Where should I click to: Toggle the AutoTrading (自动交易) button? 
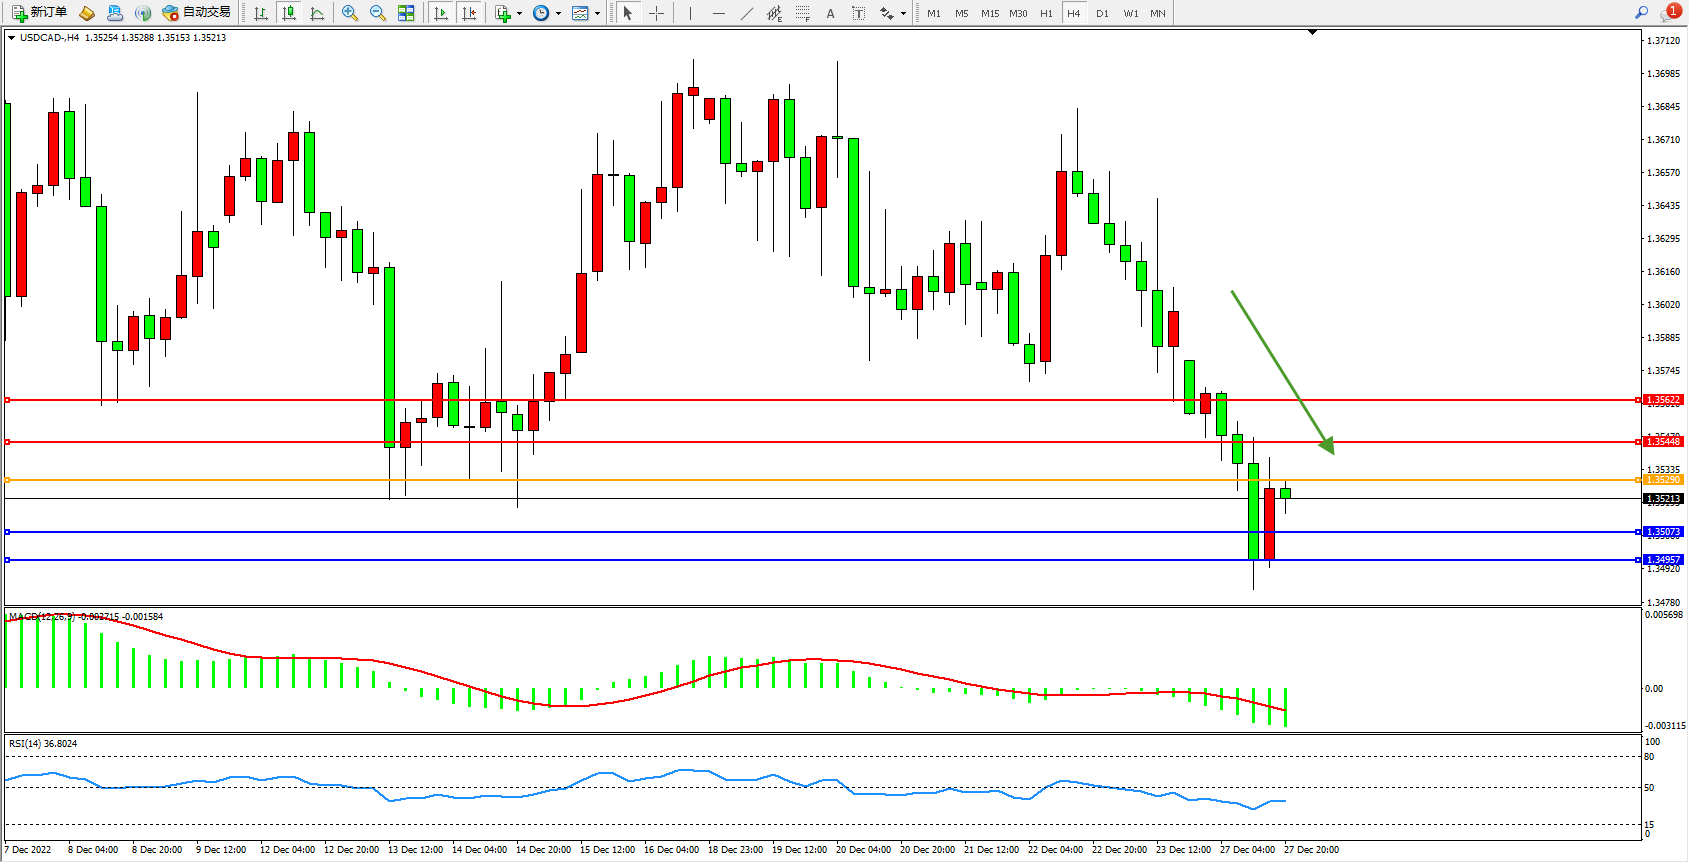point(197,13)
